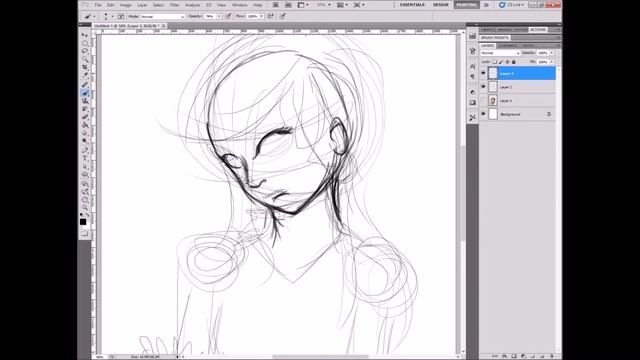Open layer Fill arrow in Layers panel
Viewport: 640px width, 360px height.
click(552, 62)
